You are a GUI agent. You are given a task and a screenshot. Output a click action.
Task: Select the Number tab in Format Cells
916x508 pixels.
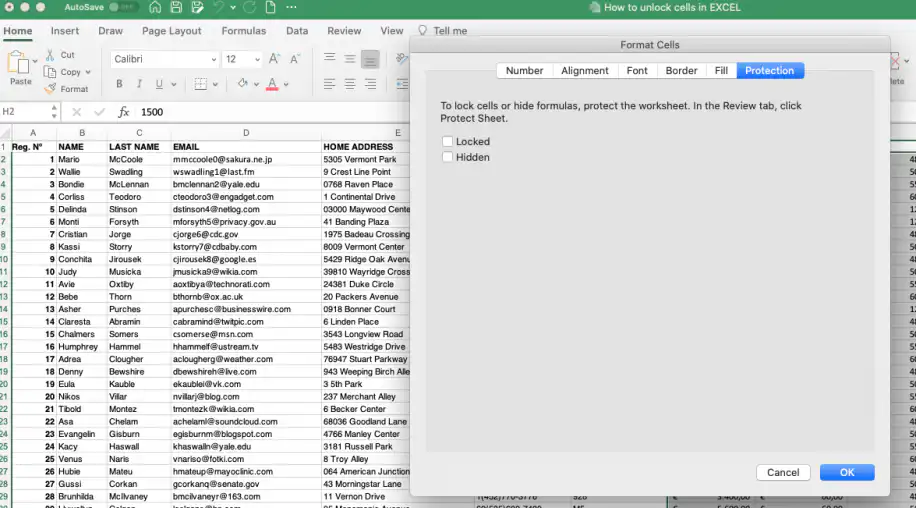point(524,71)
